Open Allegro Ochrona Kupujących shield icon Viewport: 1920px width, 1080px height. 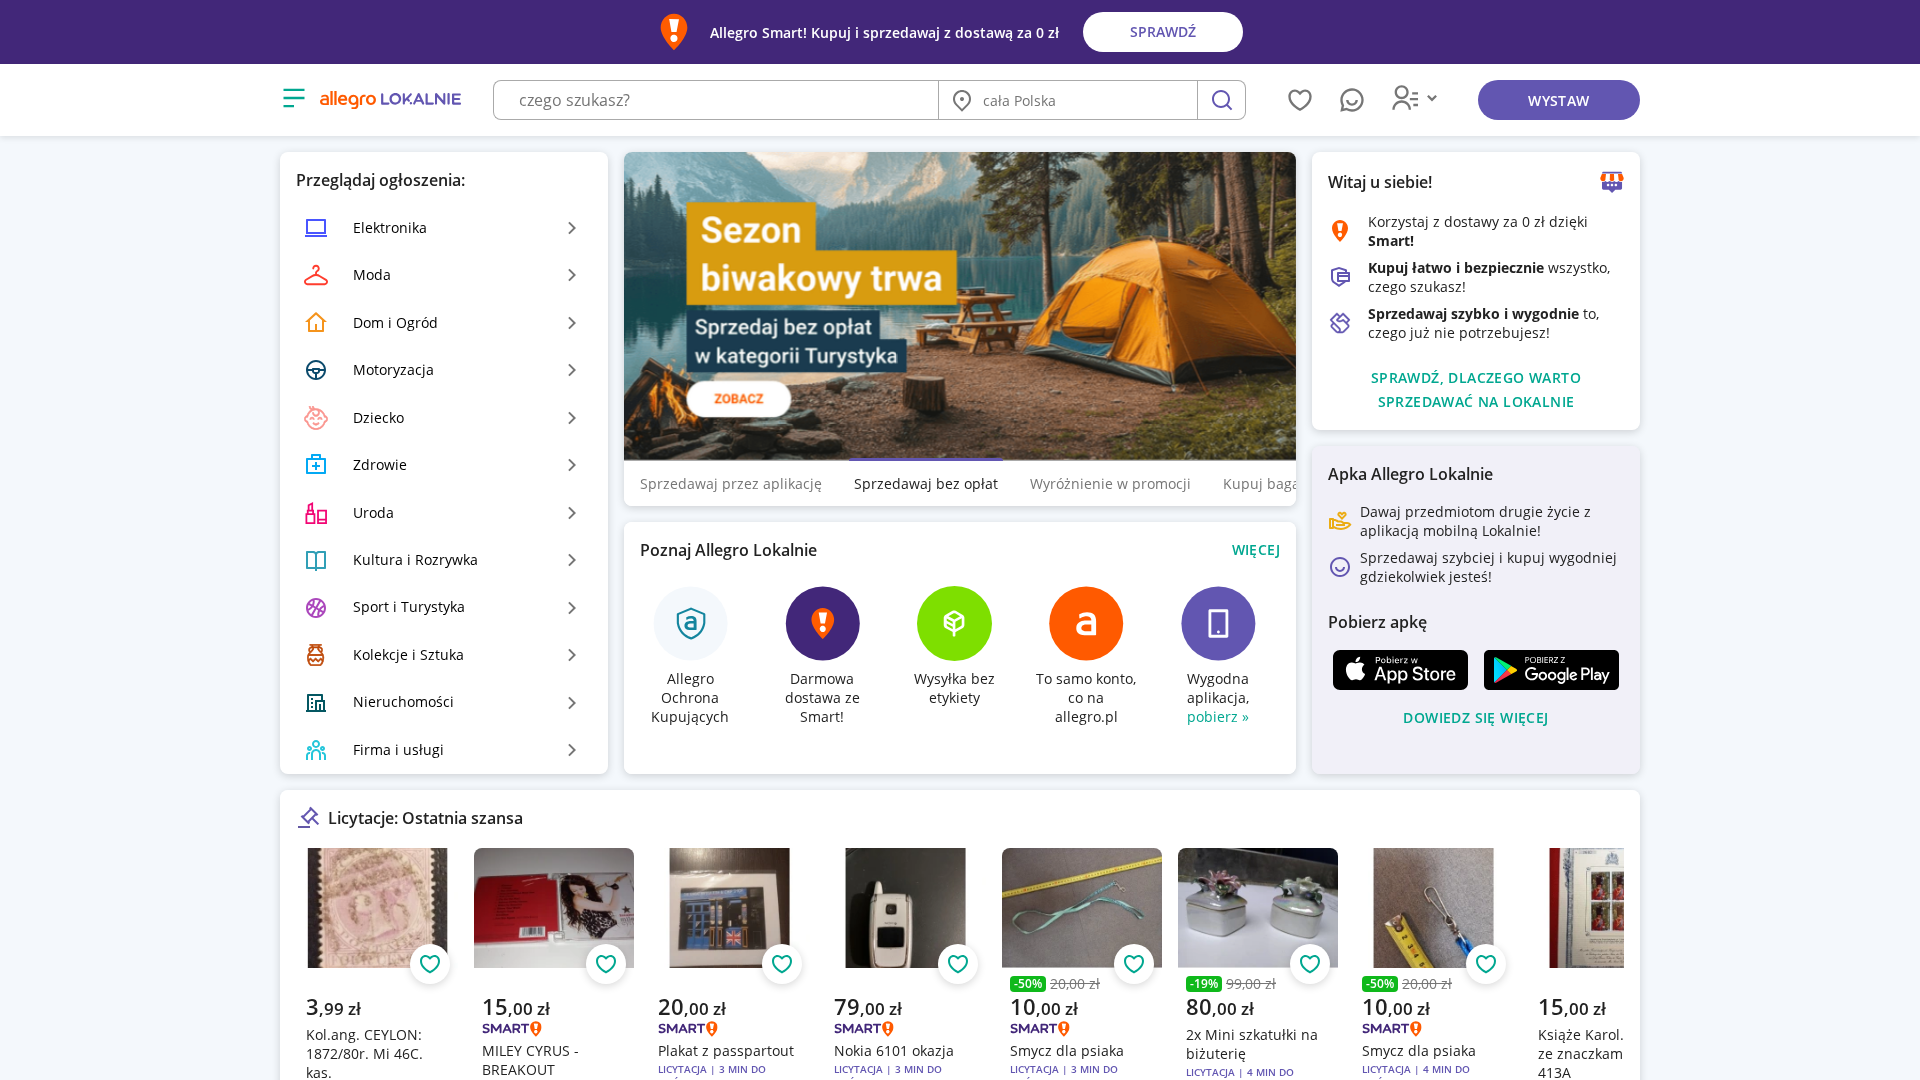690,623
